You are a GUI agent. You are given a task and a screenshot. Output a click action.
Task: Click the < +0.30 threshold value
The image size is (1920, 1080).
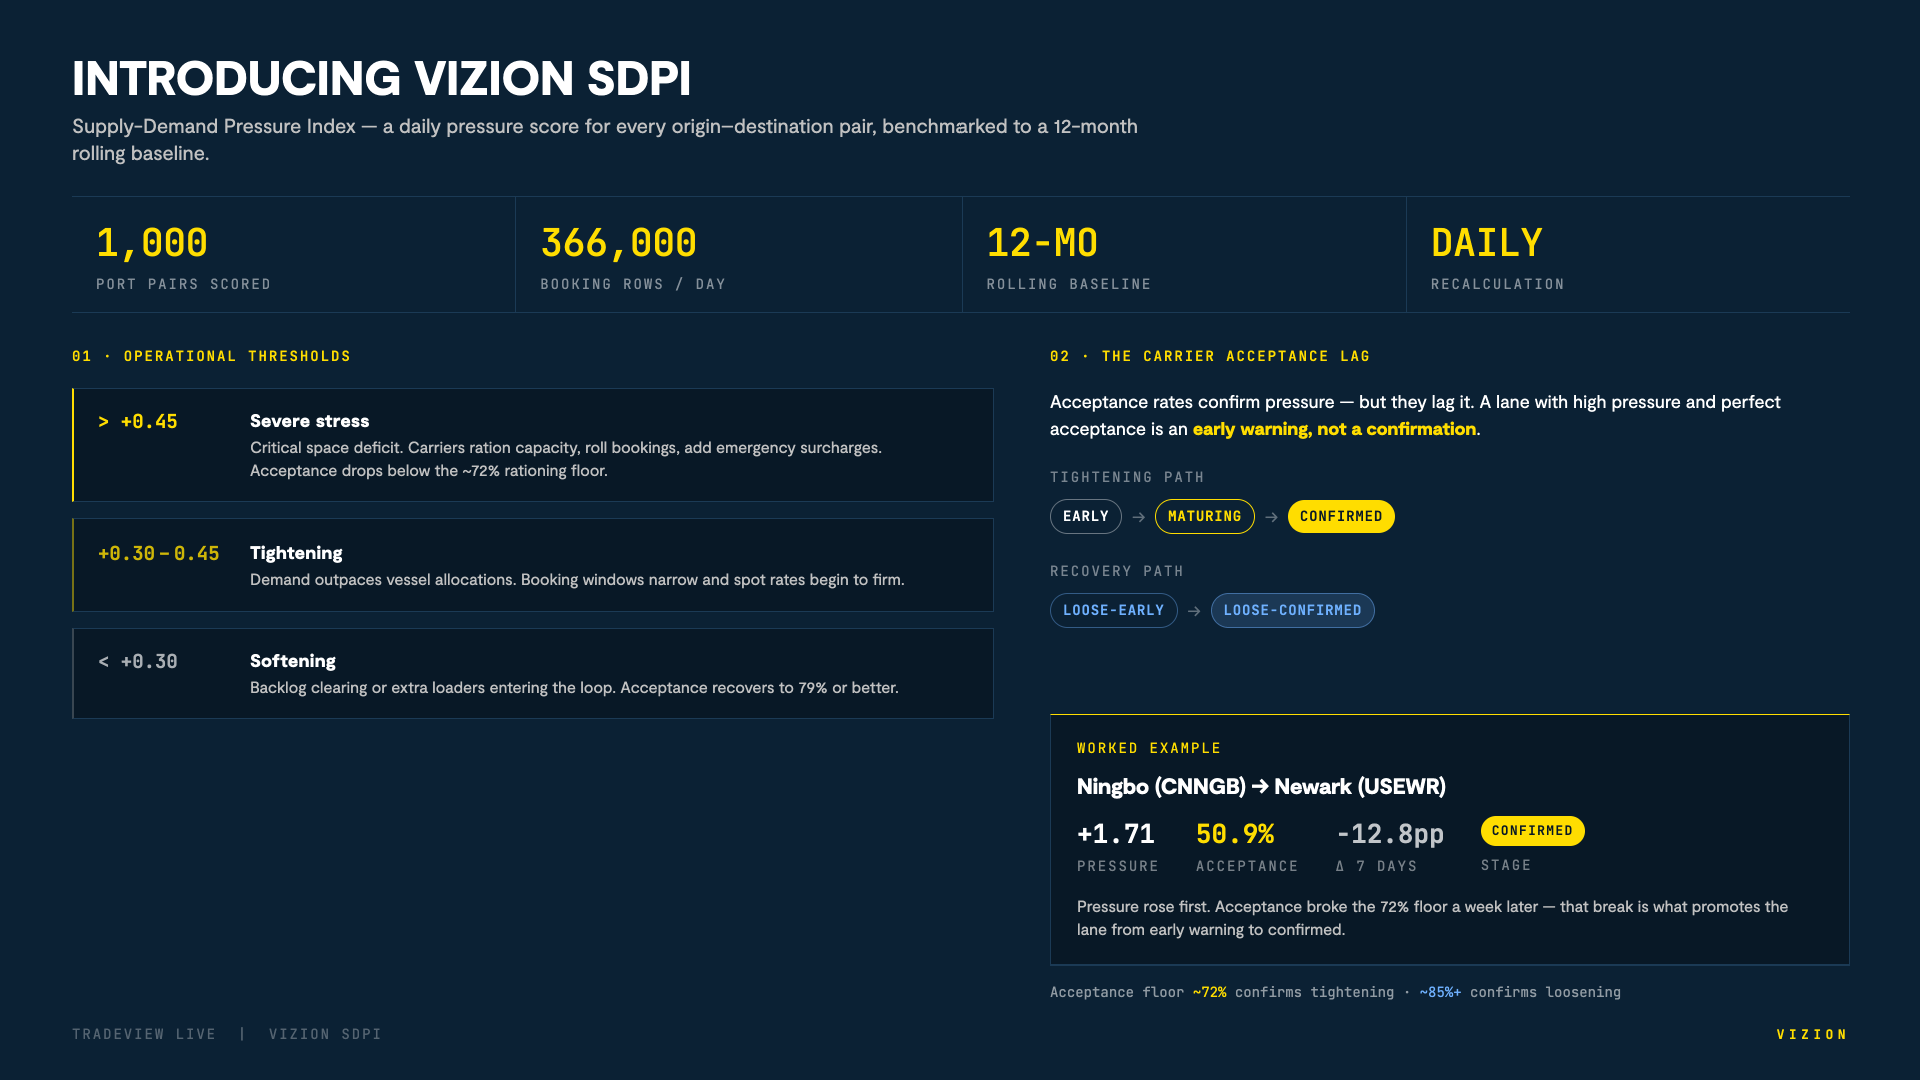point(138,662)
